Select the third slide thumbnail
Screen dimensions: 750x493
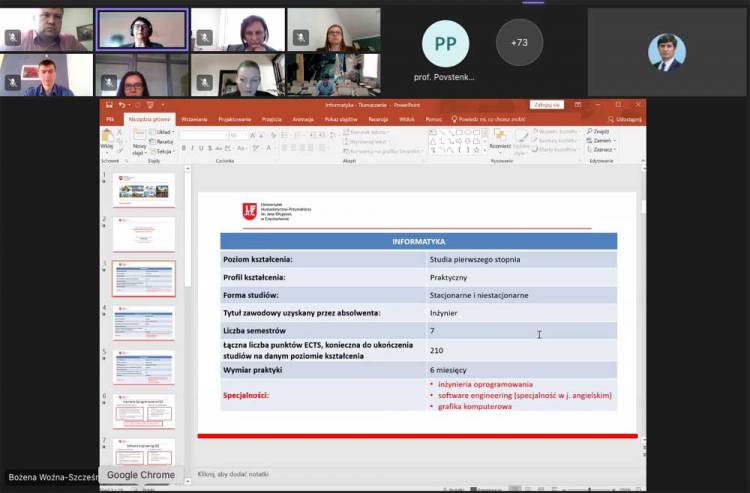(x=143, y=278)
